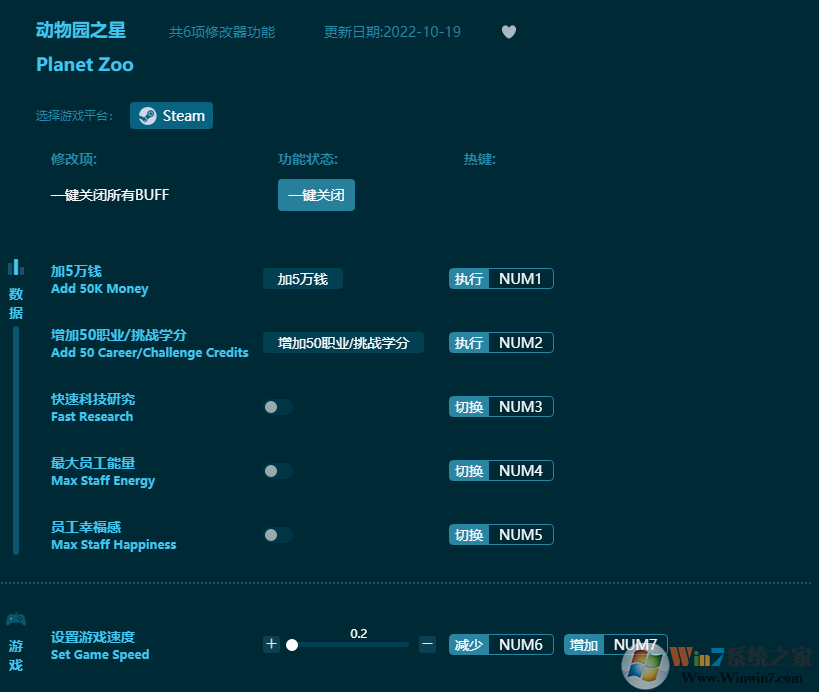Viewport: 819px width, 692px height.
Task: Click the 执行 label beside NUM1
Action: coord(469,278)
